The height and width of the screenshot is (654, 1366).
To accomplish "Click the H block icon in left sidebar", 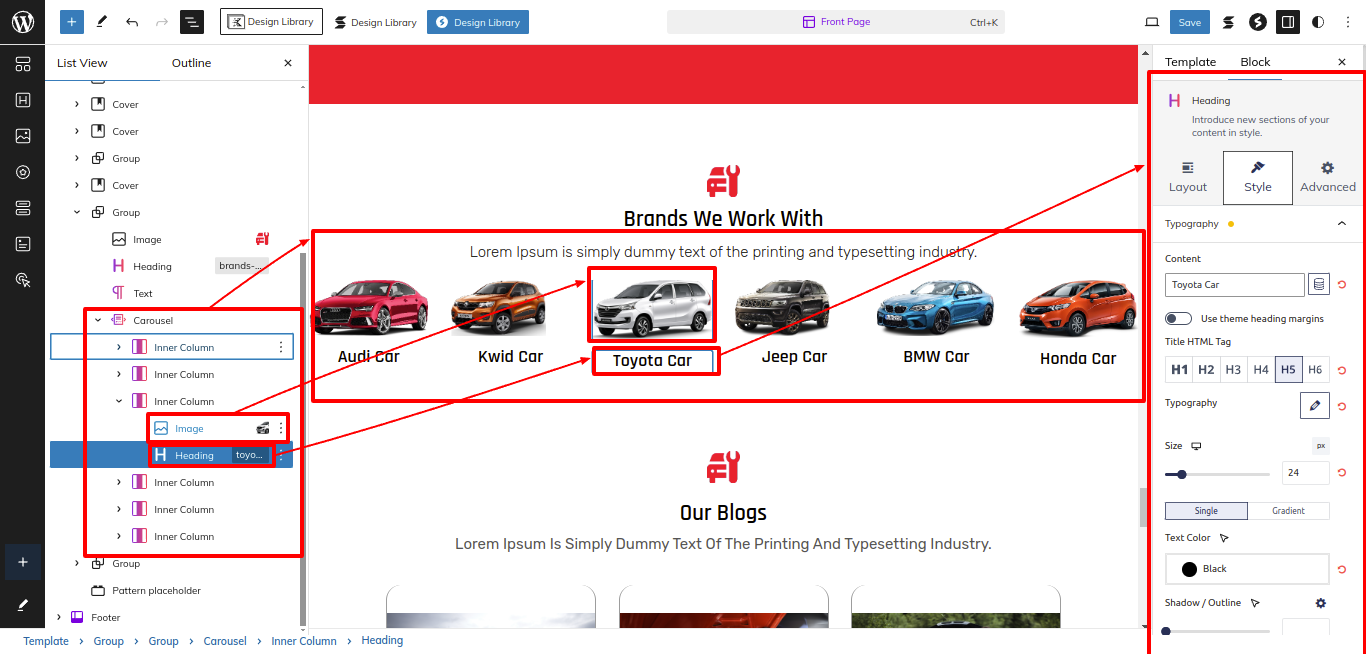I will click(x=22, y=100).
